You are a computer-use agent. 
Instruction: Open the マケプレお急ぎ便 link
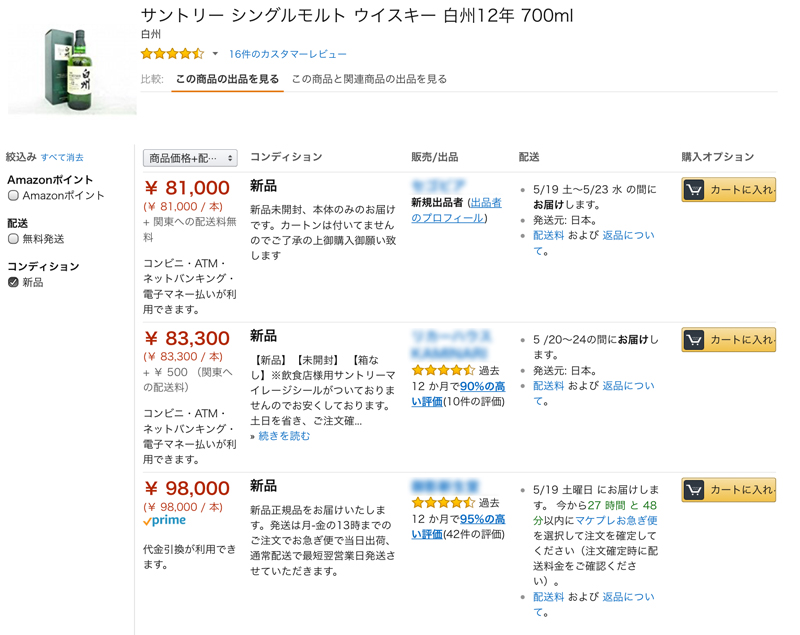pos(616,520)
